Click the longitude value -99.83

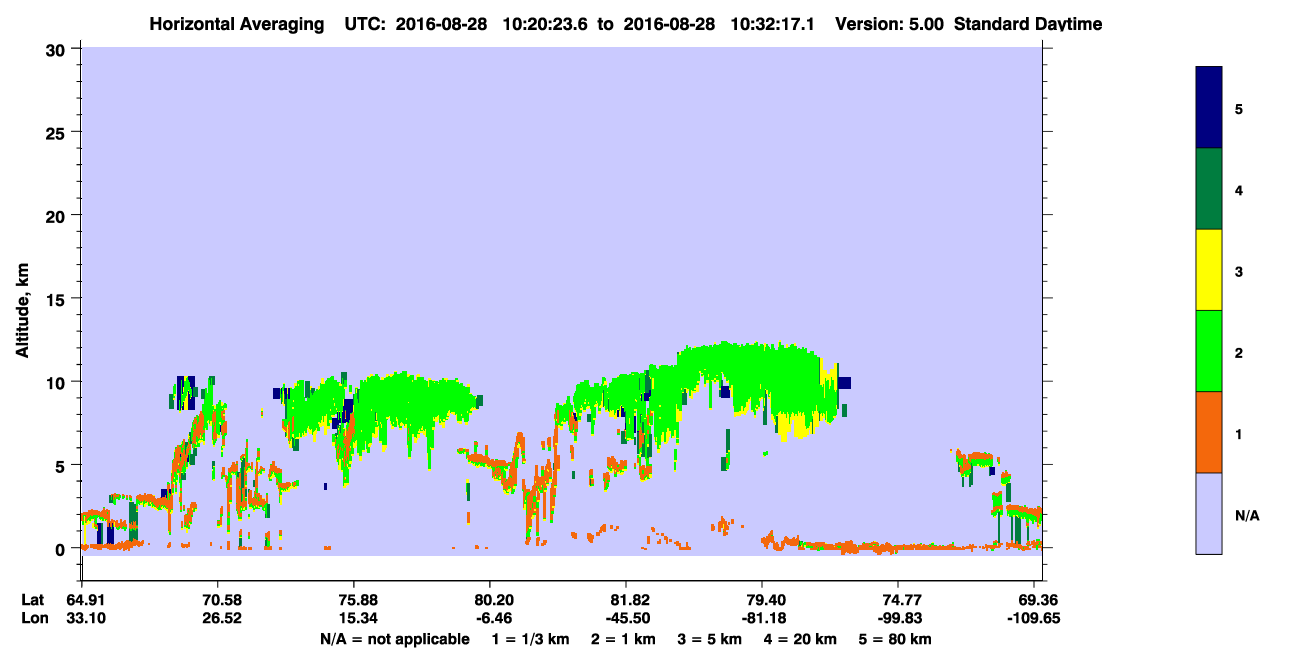[x=898, y=618]
